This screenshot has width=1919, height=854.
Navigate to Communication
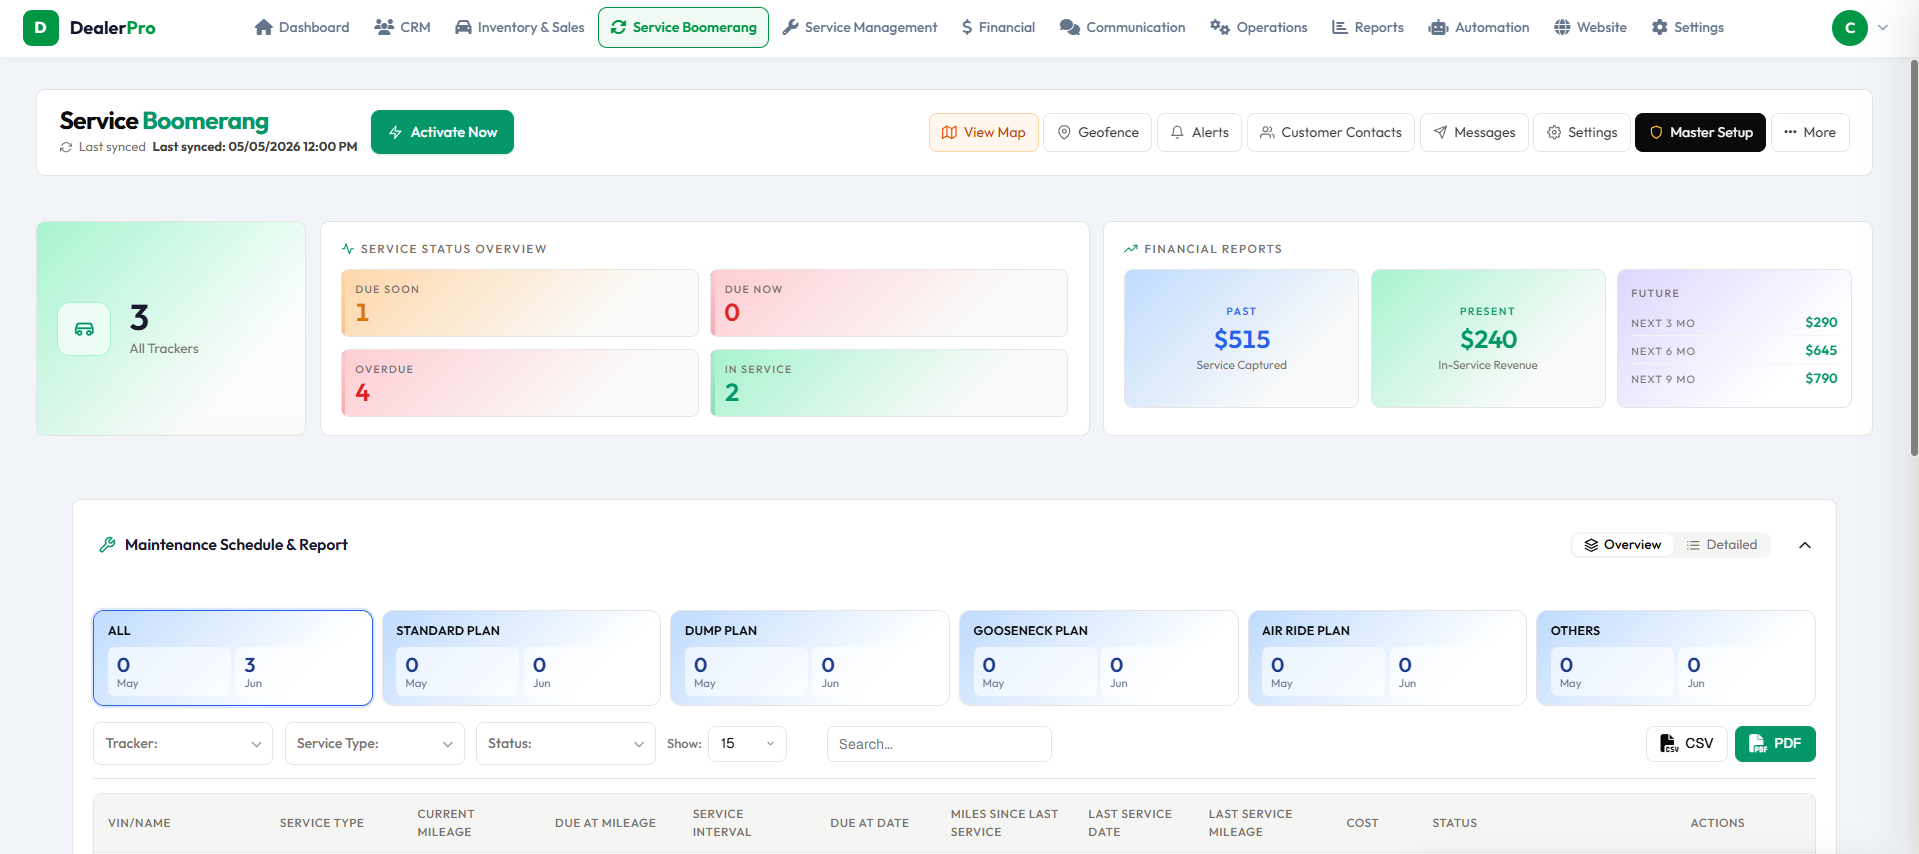tap(1122, 28)
